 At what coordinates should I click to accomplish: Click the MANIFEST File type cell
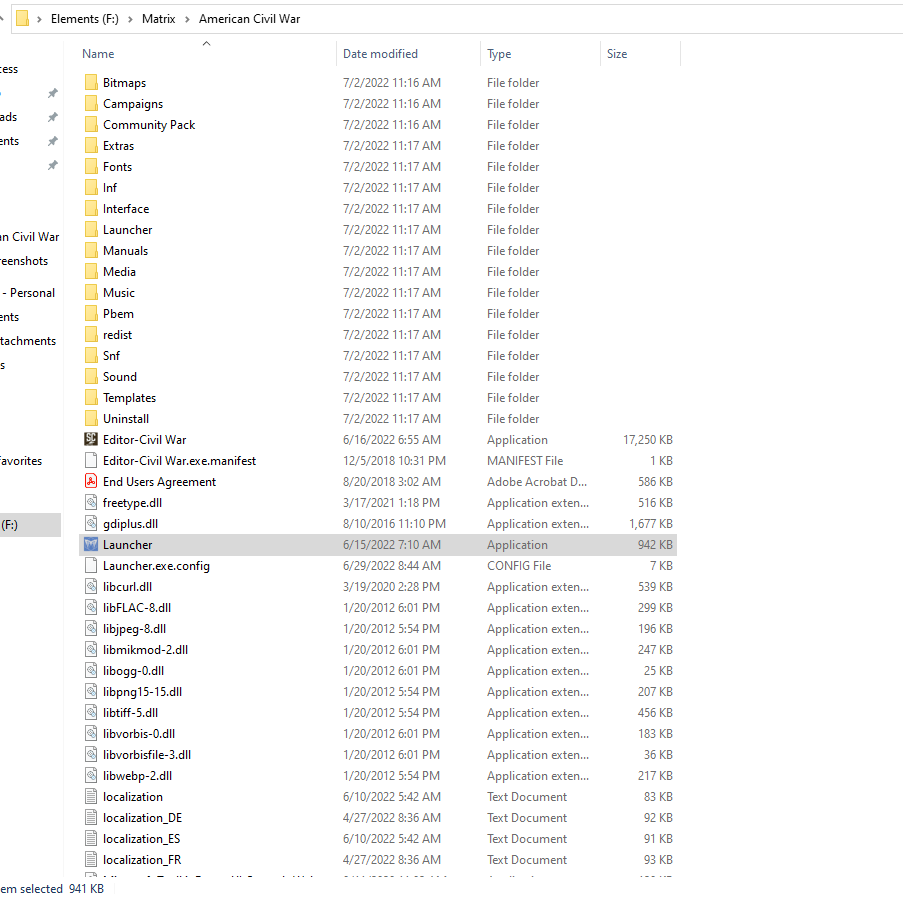click(525, 461)
